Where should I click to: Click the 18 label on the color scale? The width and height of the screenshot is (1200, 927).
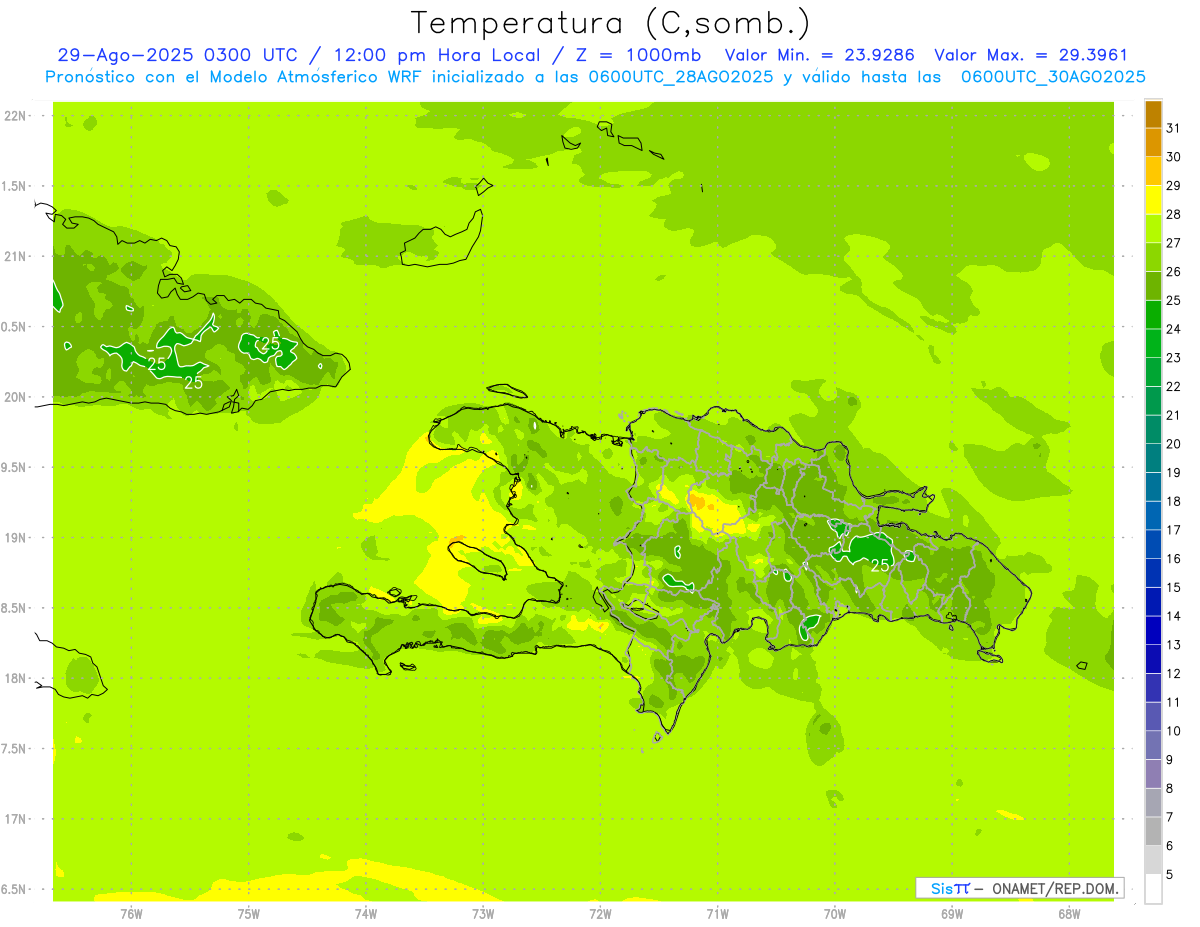tap(1174, 501)
